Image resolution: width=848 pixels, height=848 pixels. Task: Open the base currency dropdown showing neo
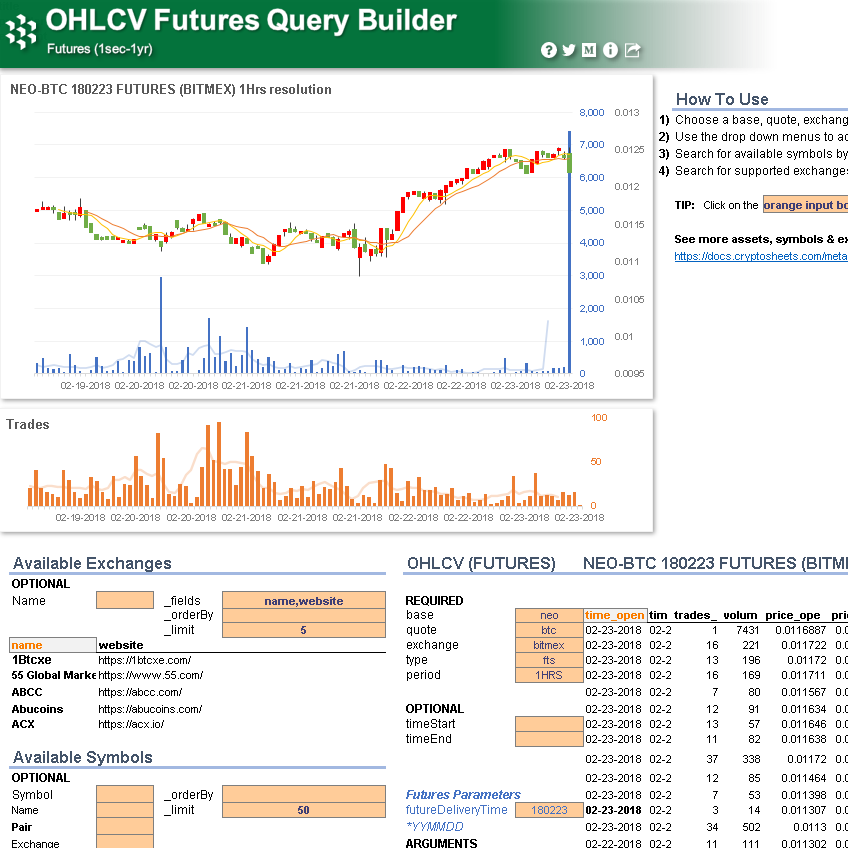coord(548,614)
